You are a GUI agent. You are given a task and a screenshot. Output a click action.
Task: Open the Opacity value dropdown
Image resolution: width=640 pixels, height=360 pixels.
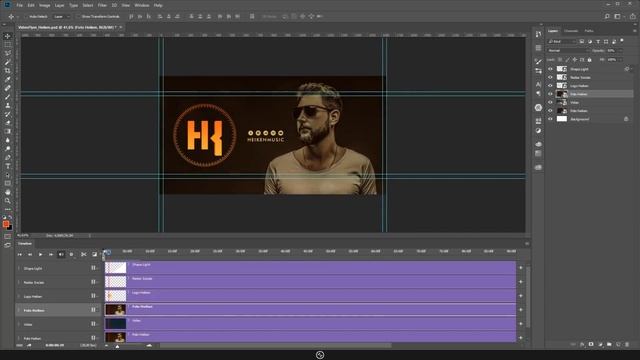pyautogui.click(x=620, y=51)
